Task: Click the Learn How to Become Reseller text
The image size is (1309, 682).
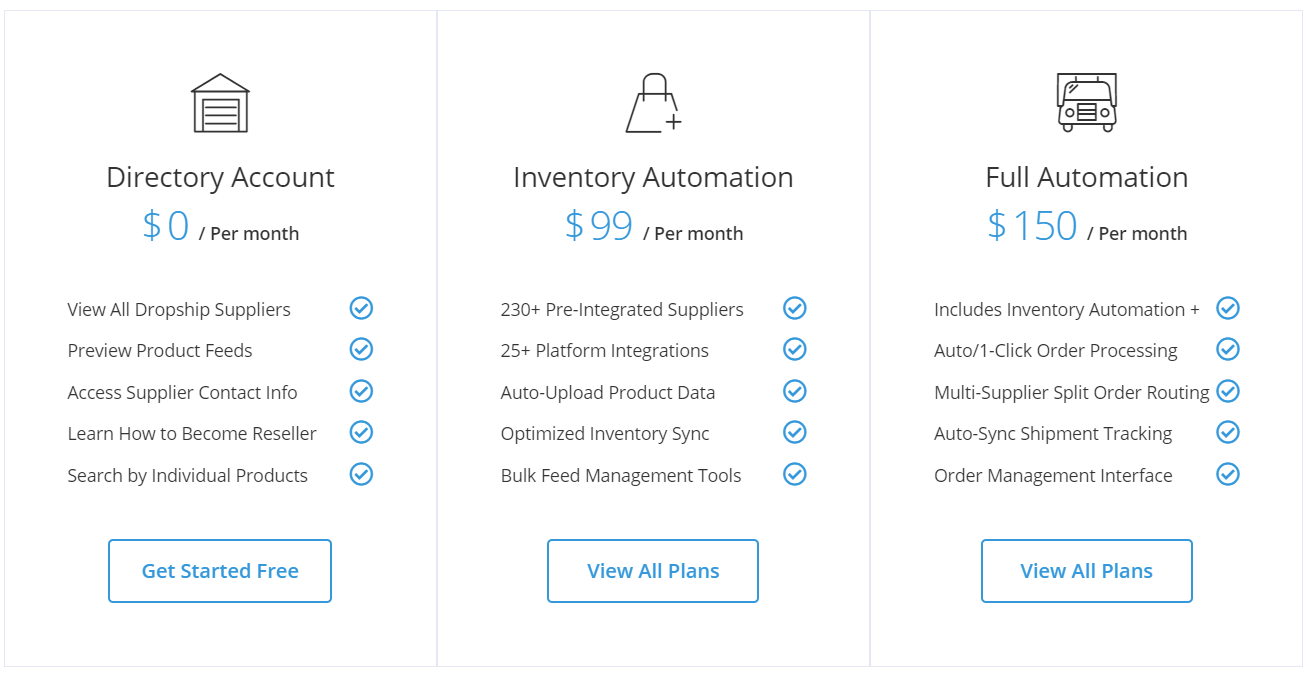Action: 192,433
